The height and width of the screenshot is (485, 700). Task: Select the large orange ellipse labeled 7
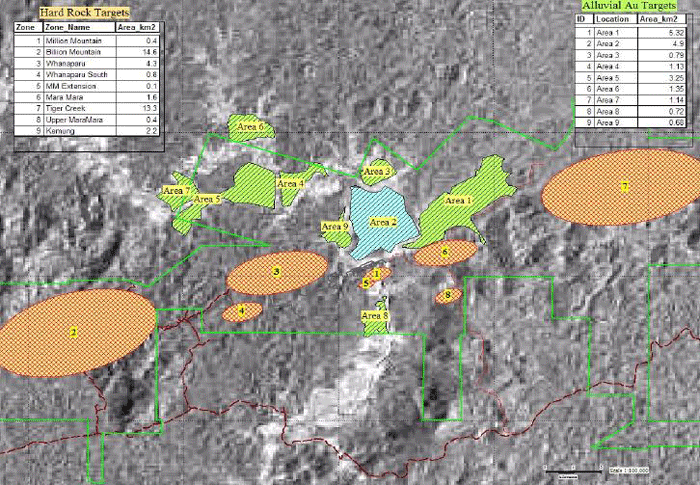click(622, 187)
